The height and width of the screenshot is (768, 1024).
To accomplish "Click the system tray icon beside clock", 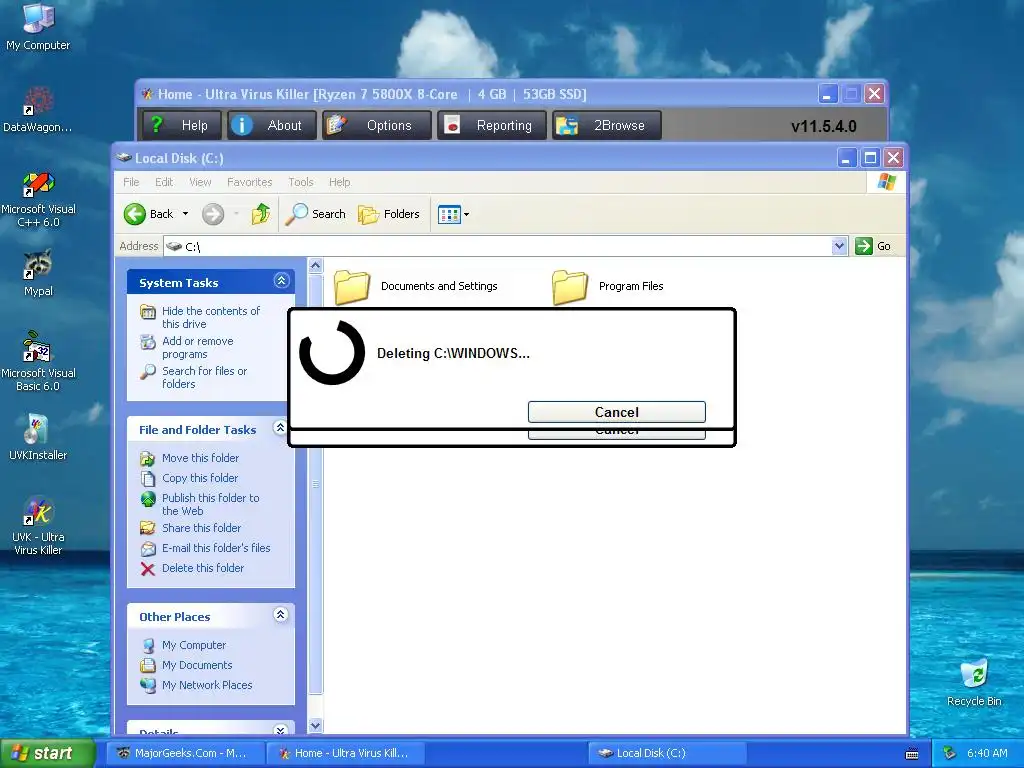I will [x=949, y=753].
